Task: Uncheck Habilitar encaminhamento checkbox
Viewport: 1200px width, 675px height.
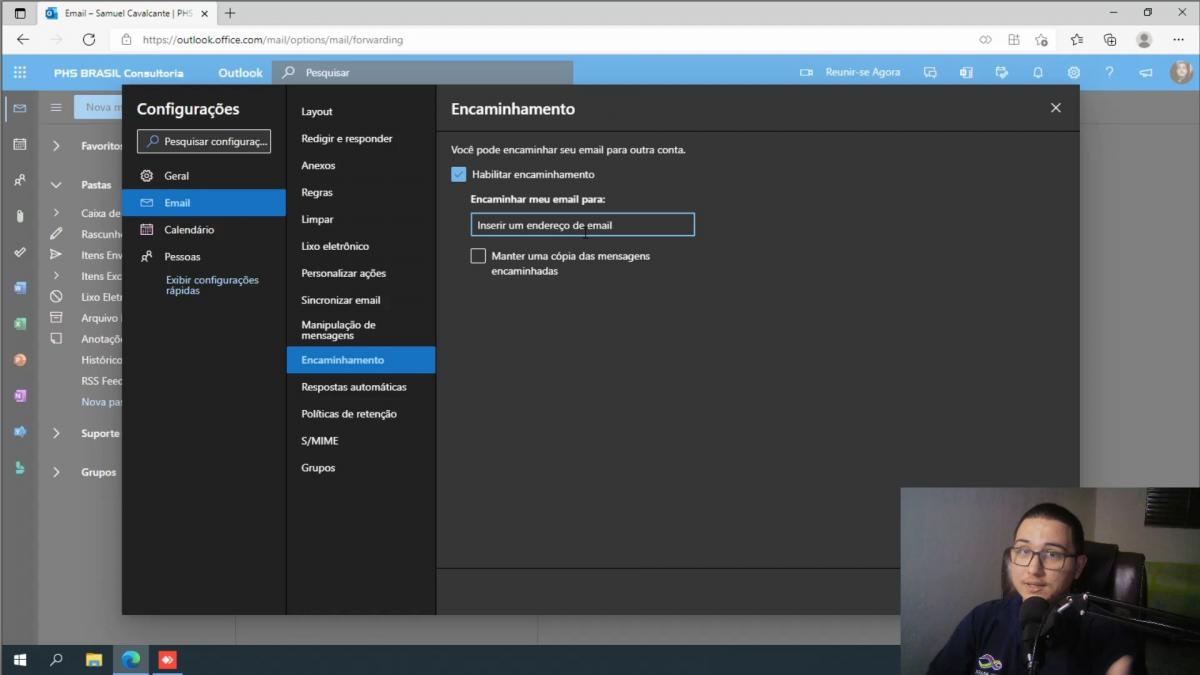Action: click(459, 174)
